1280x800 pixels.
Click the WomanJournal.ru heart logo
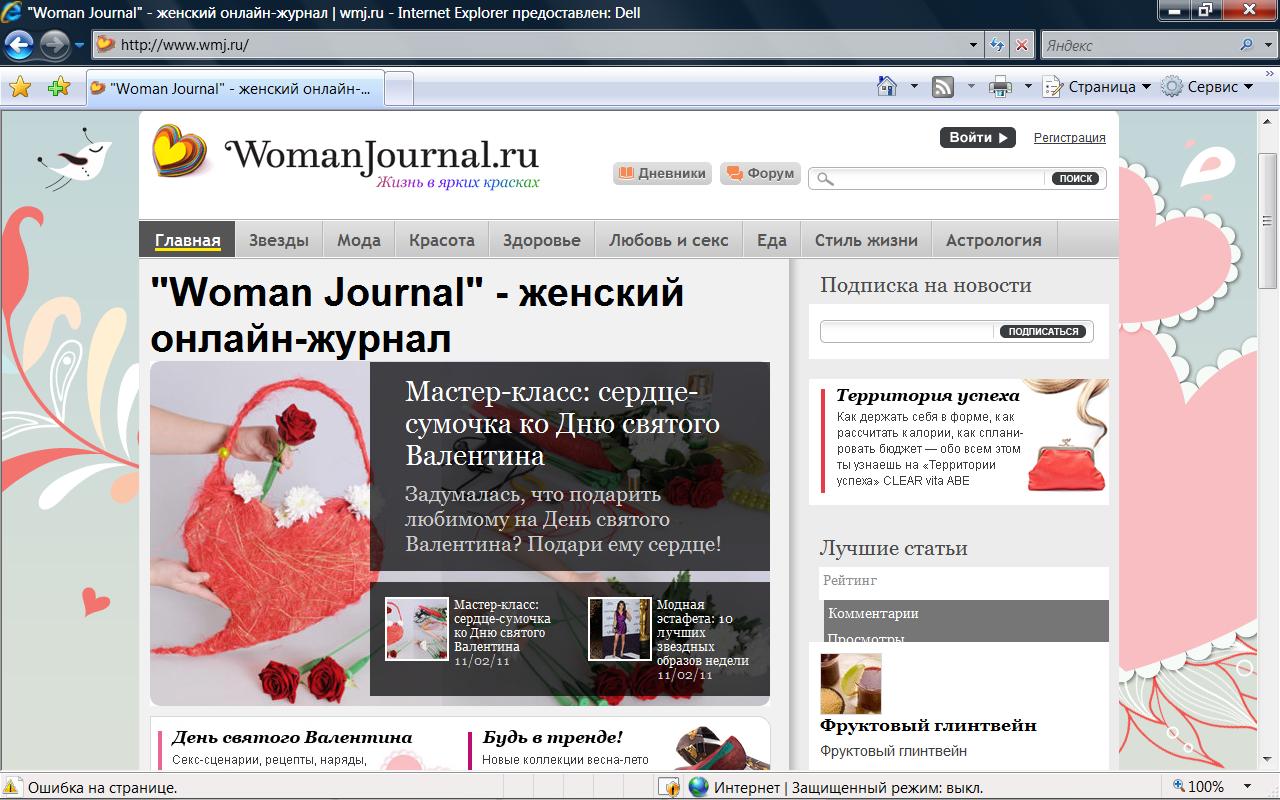pos(180,151)
